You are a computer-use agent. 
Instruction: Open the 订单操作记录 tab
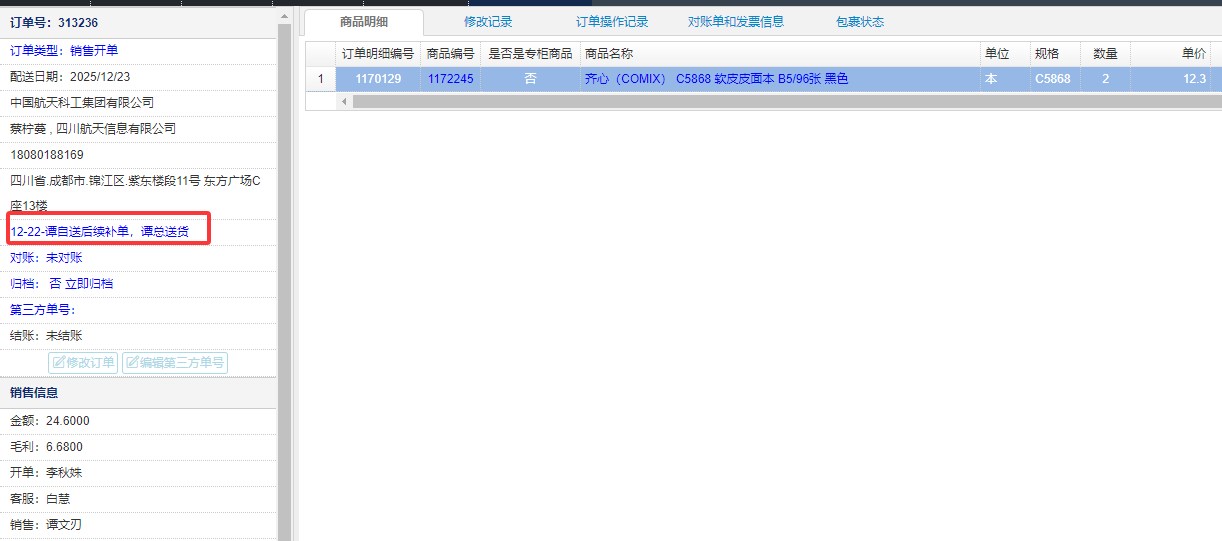(x=612, y=22)
